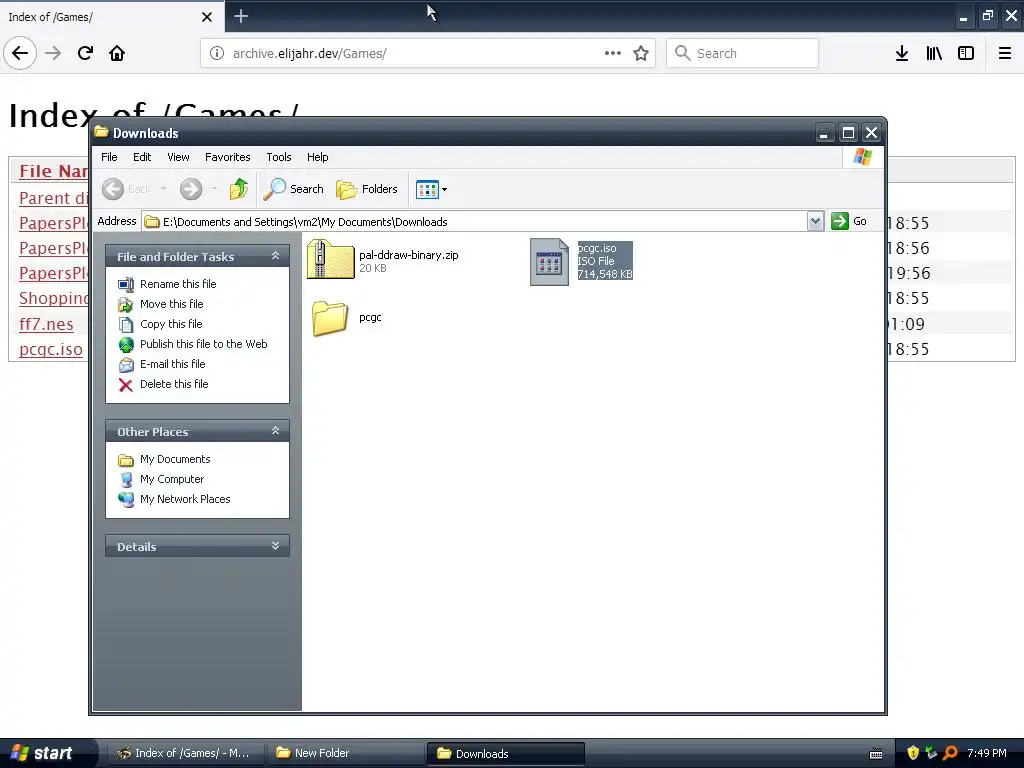Collapse File and Folder Tasks panel
This screenshot has height=768, width=1024.
point(275,256)
